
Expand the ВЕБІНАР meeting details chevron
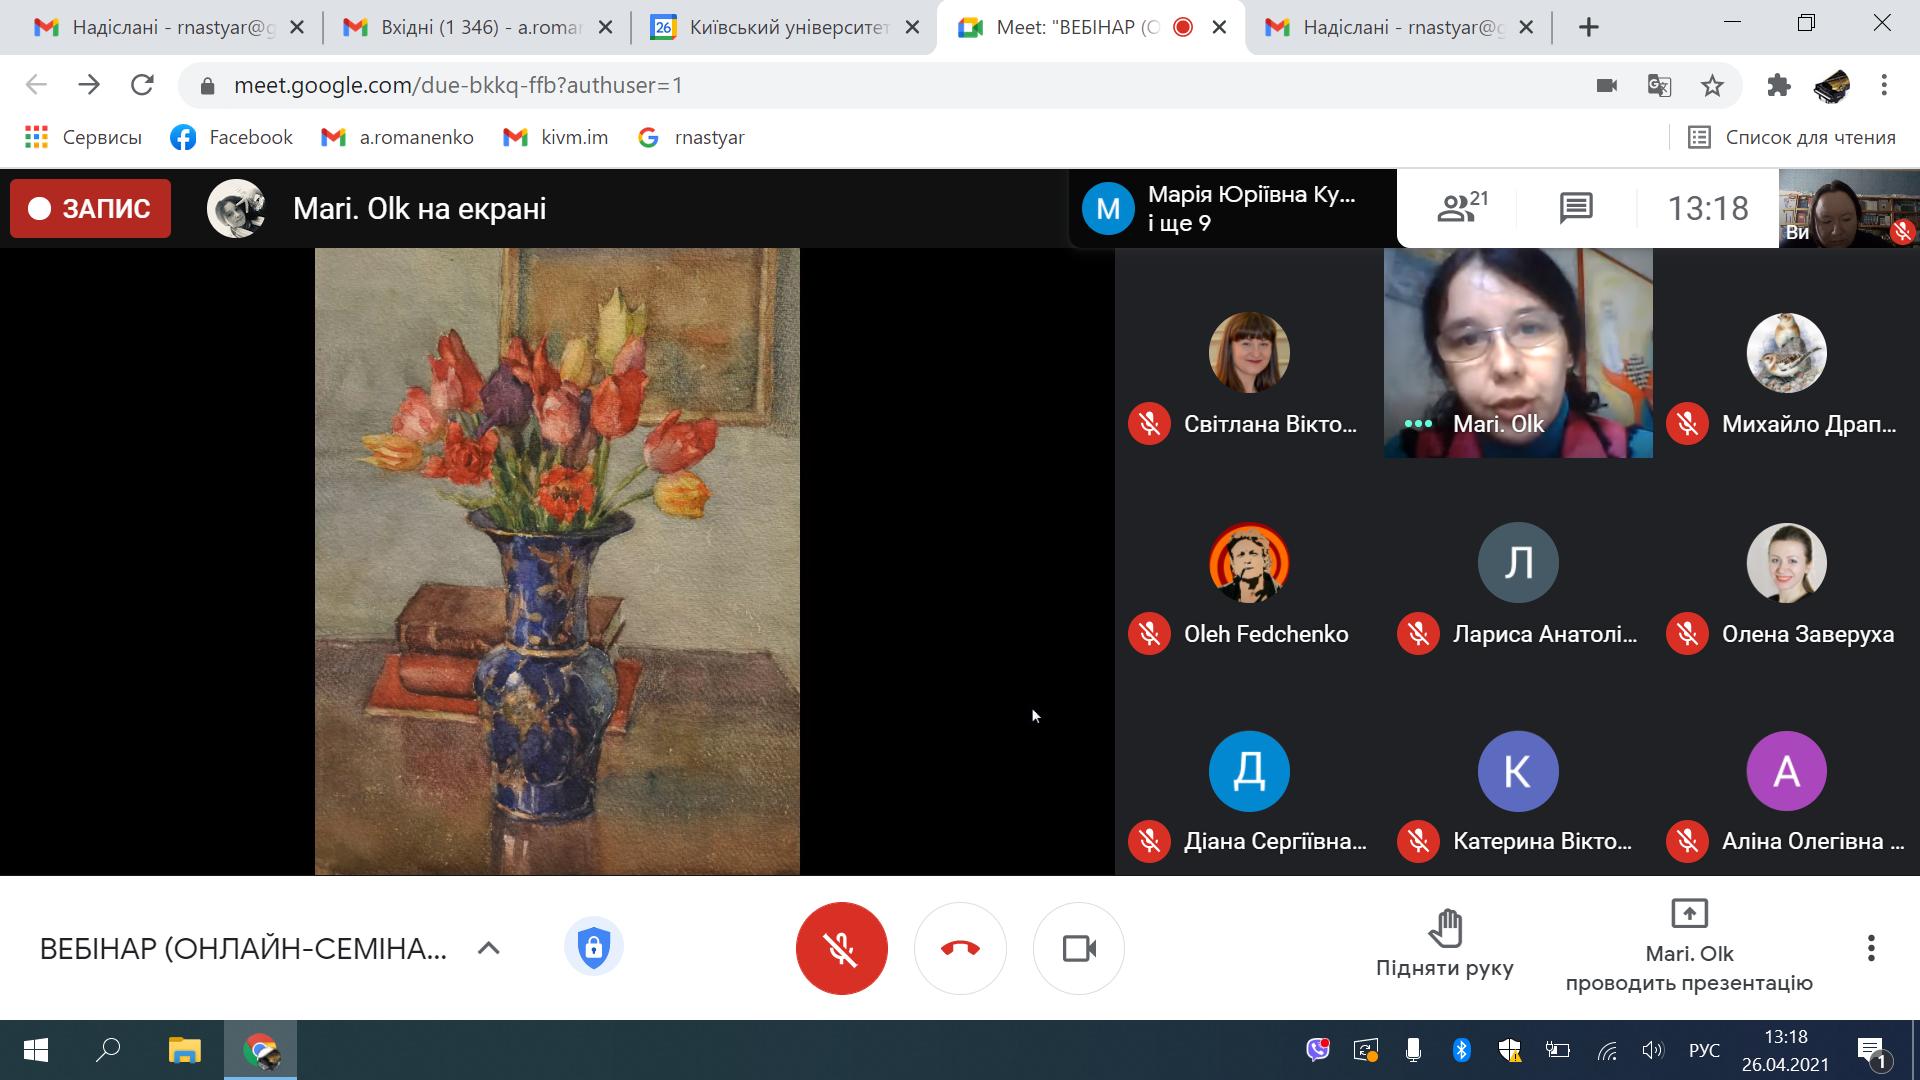pos(488,948)
